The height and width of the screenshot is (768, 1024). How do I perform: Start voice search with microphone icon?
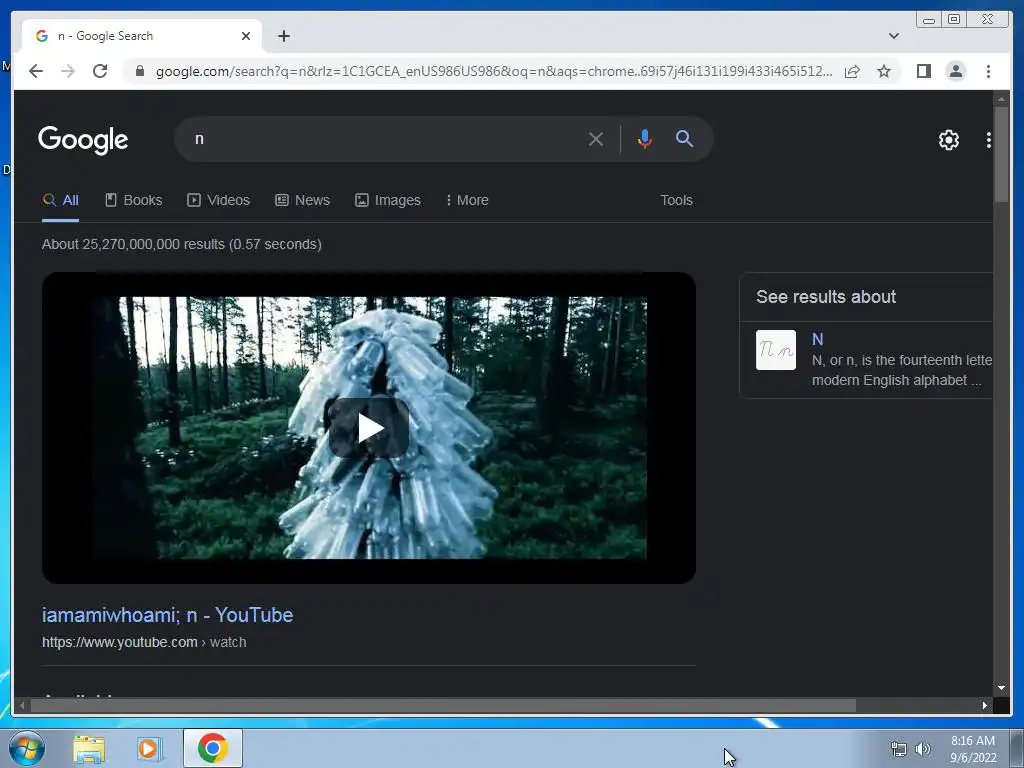645,139
